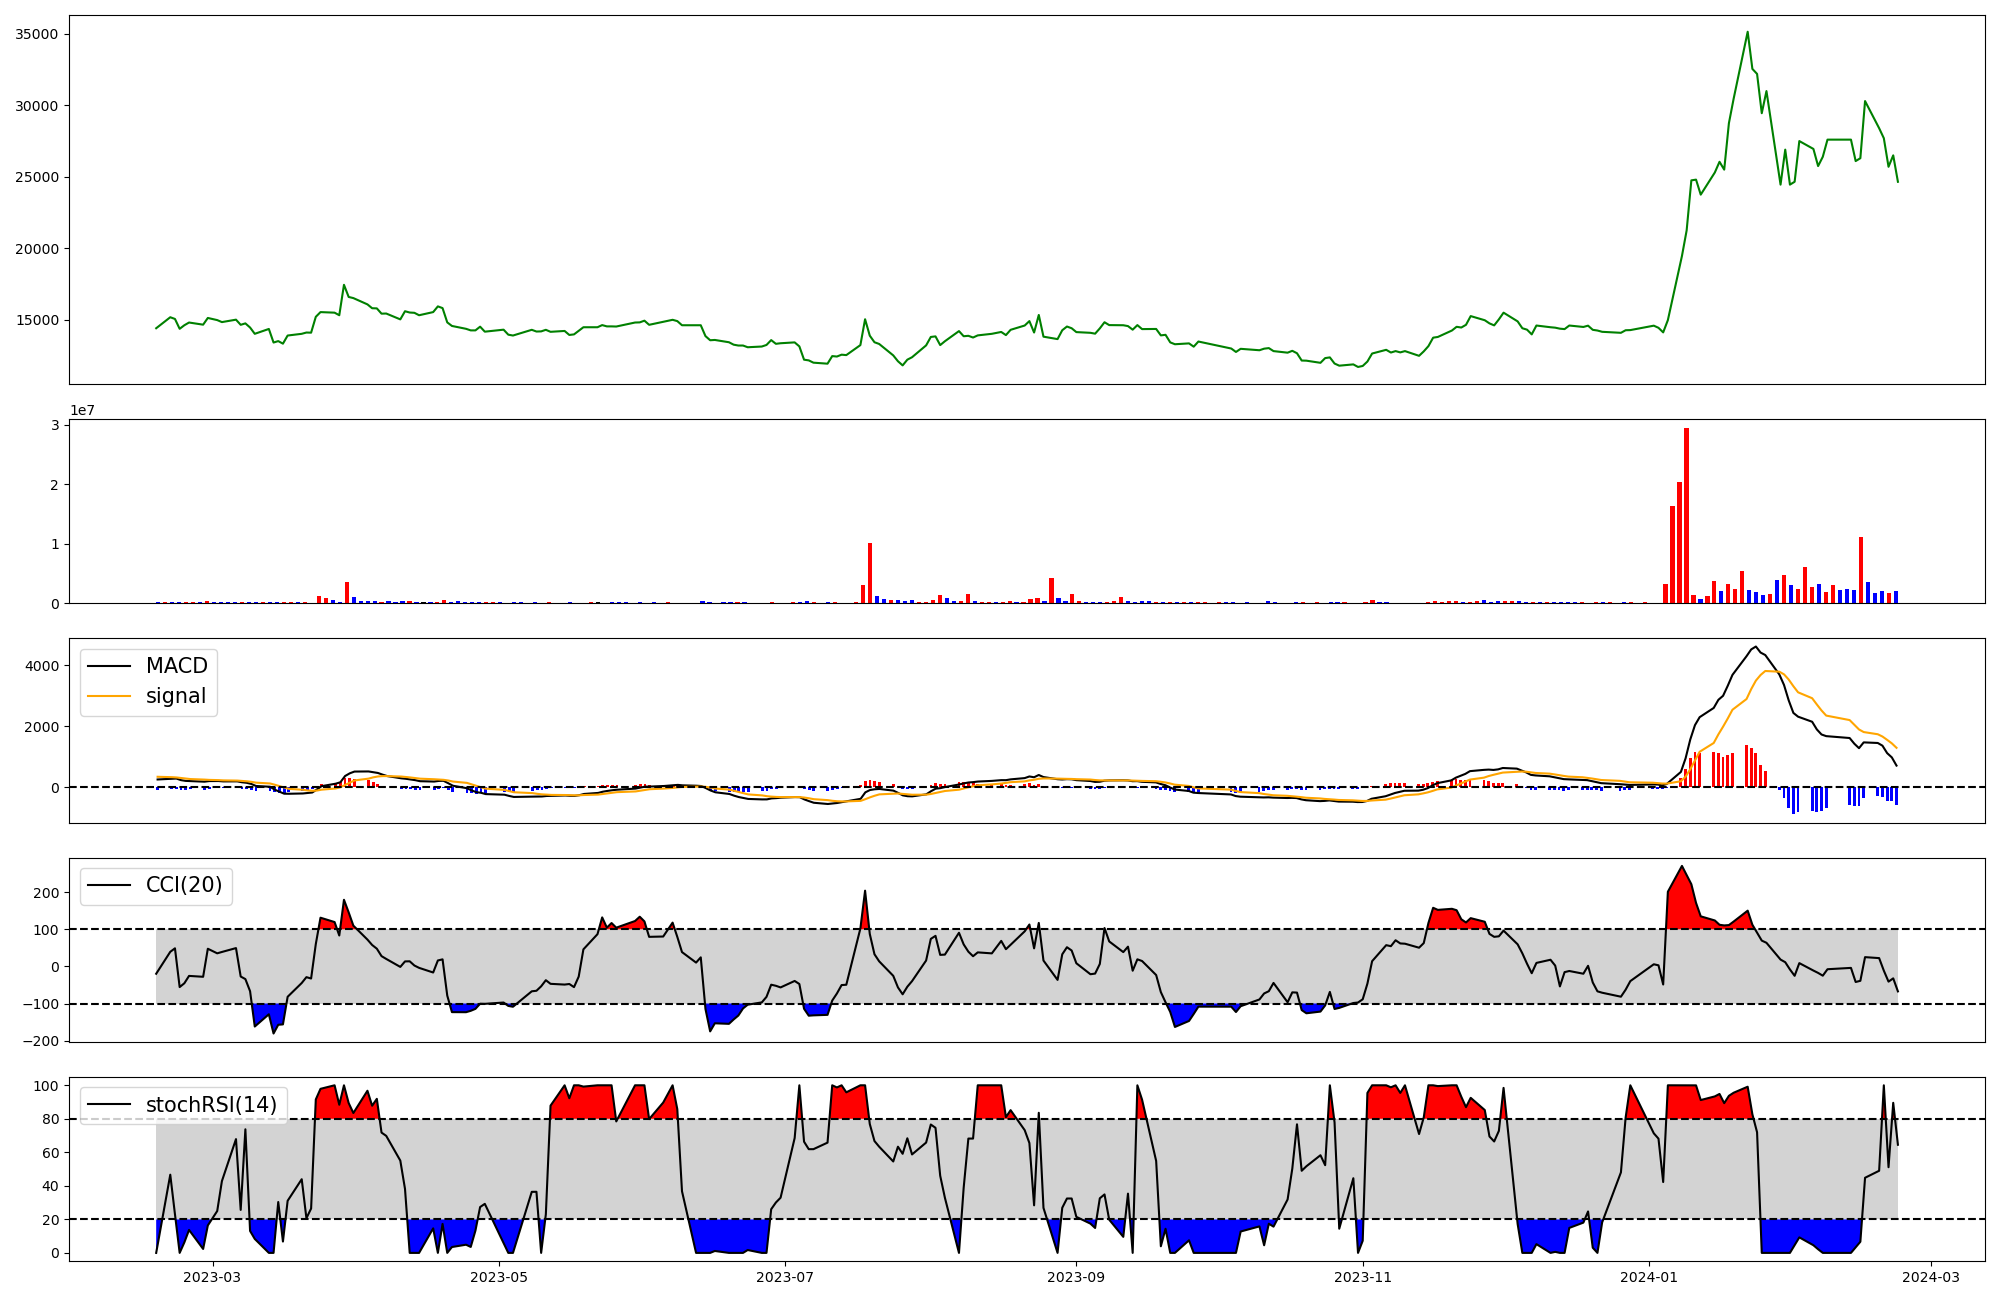Click the tallest red volume bar

point(1686,515)
